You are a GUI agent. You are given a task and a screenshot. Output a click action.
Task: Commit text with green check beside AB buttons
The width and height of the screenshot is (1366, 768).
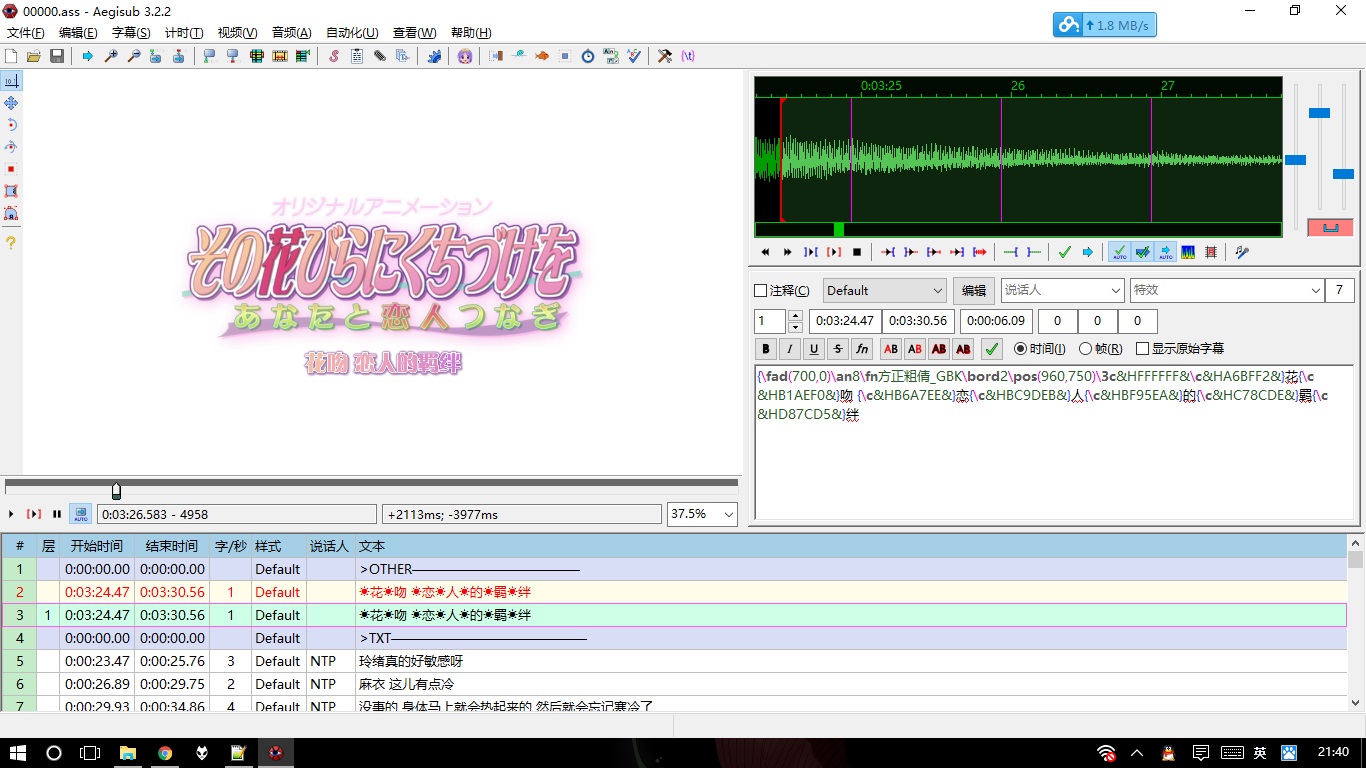(x=992, y=349)
